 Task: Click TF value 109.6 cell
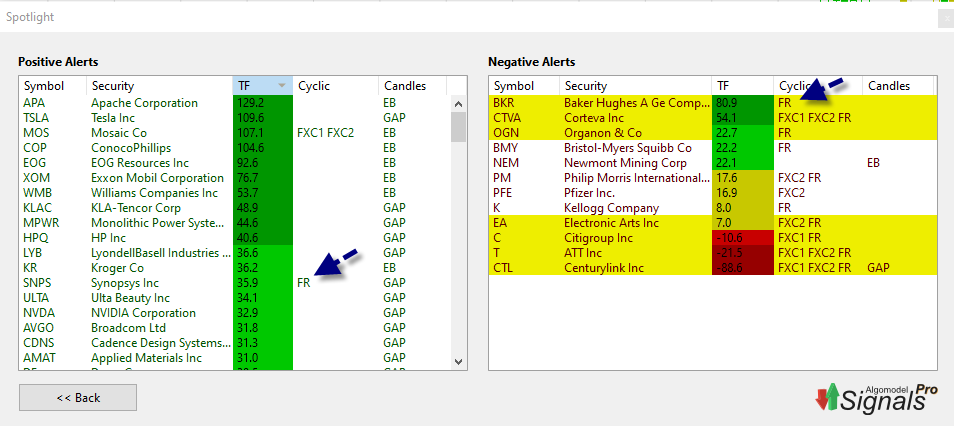pos(263,118)
